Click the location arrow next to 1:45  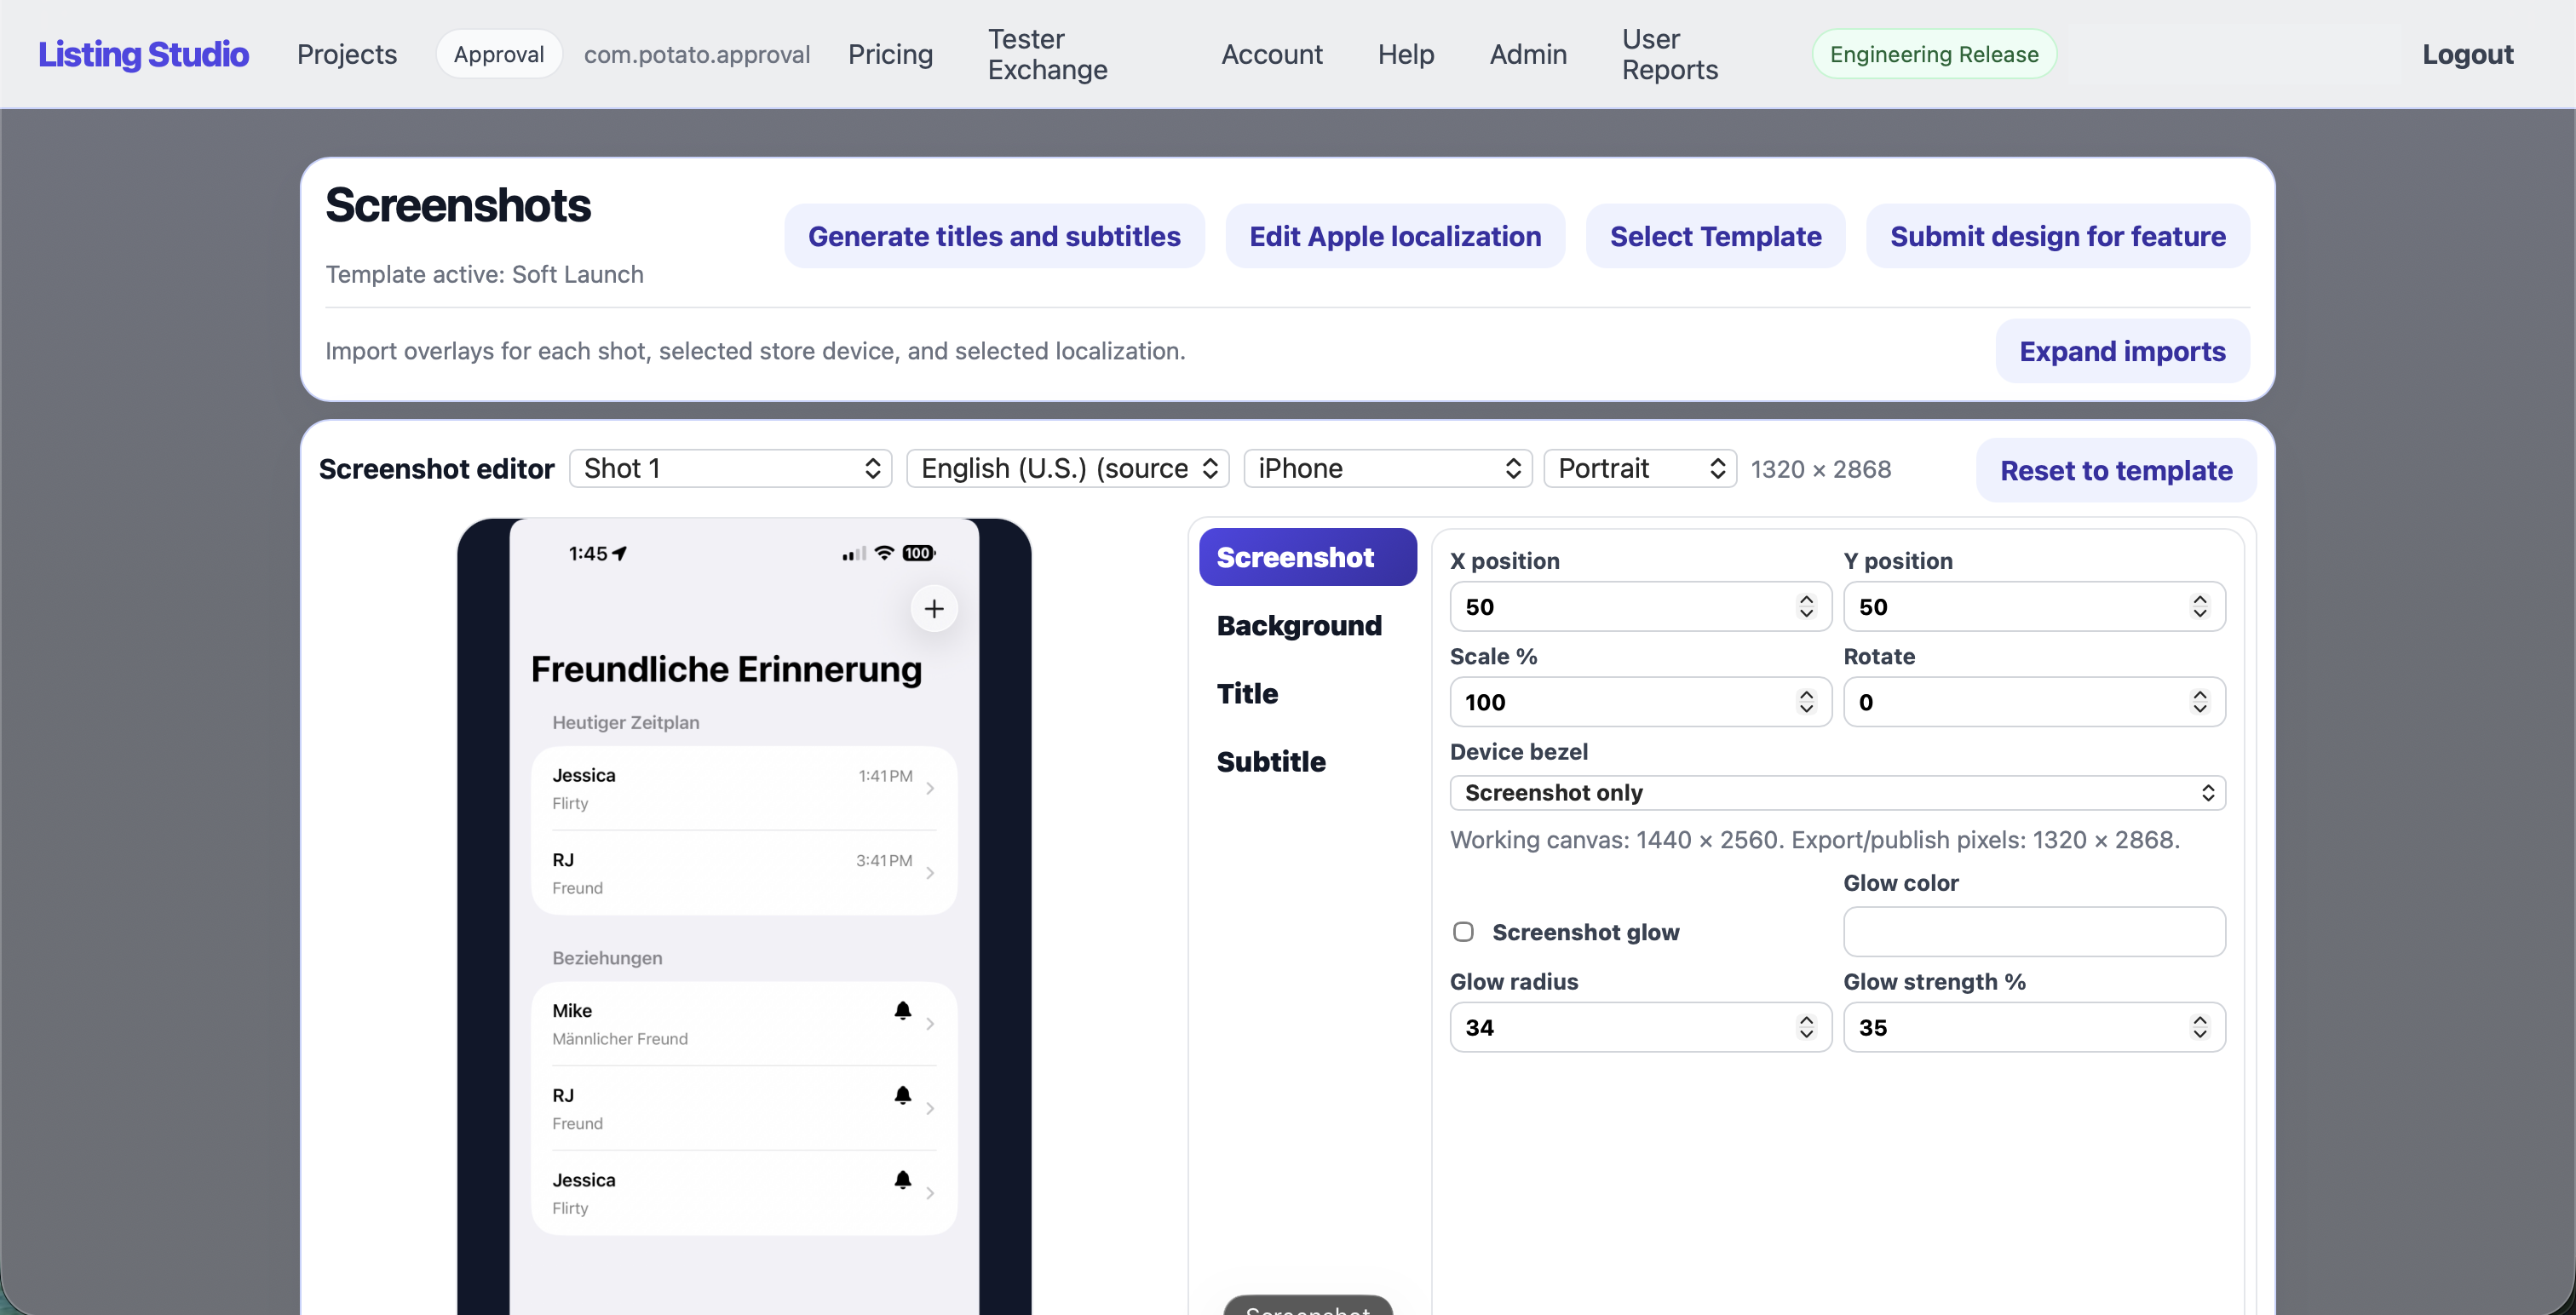pyautogui.click(x=620, y=553)
